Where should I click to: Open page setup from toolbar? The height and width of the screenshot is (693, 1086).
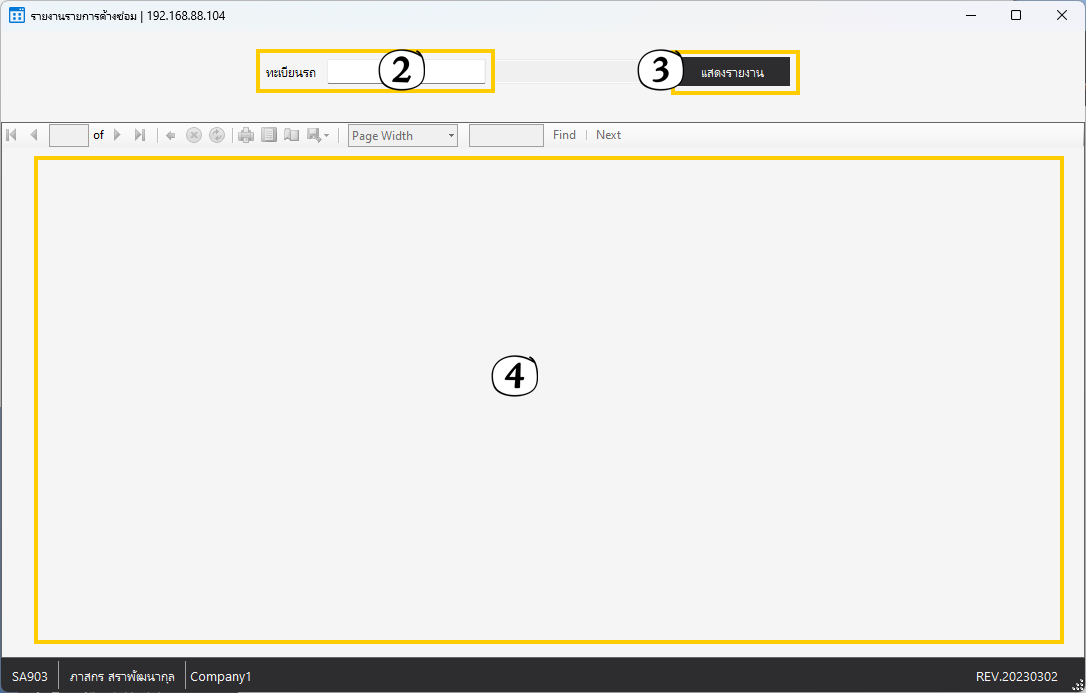(x=292, y=135)
